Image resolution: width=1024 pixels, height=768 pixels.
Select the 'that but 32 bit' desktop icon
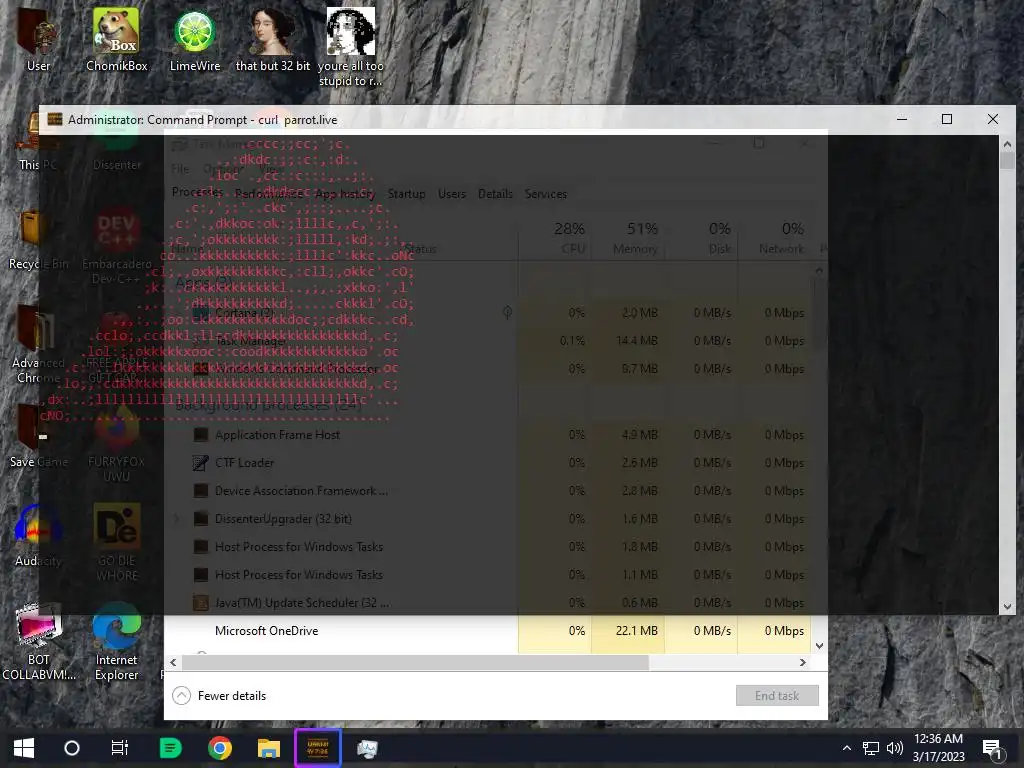pyautogui.click(x=272, y=39)
